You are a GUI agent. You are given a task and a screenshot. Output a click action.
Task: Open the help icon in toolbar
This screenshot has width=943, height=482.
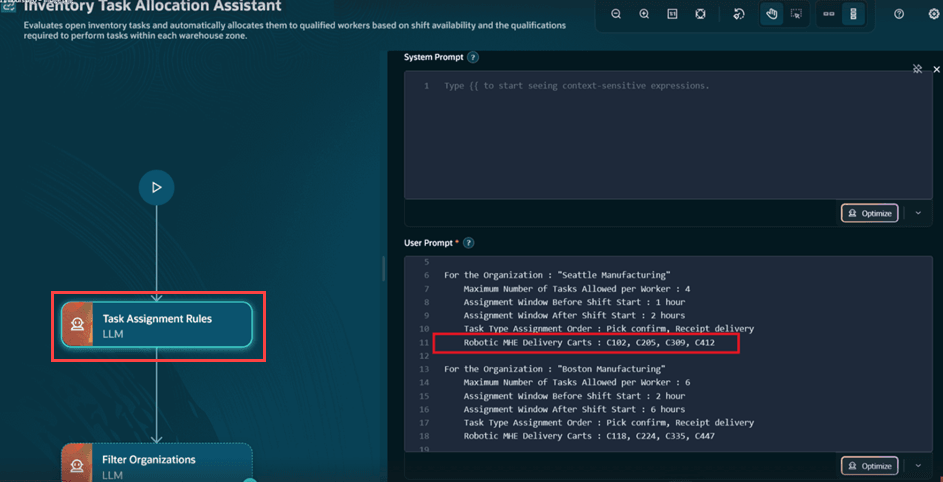click(x=899, y=14)
